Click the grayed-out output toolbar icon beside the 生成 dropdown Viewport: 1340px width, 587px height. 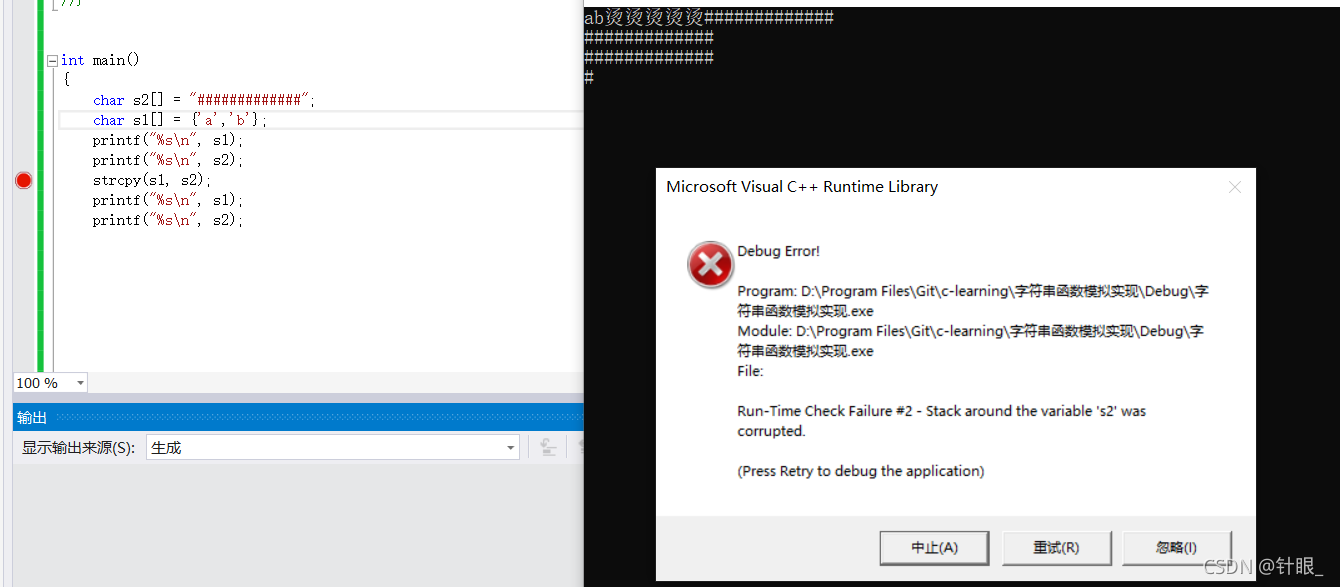coord(548,448)
